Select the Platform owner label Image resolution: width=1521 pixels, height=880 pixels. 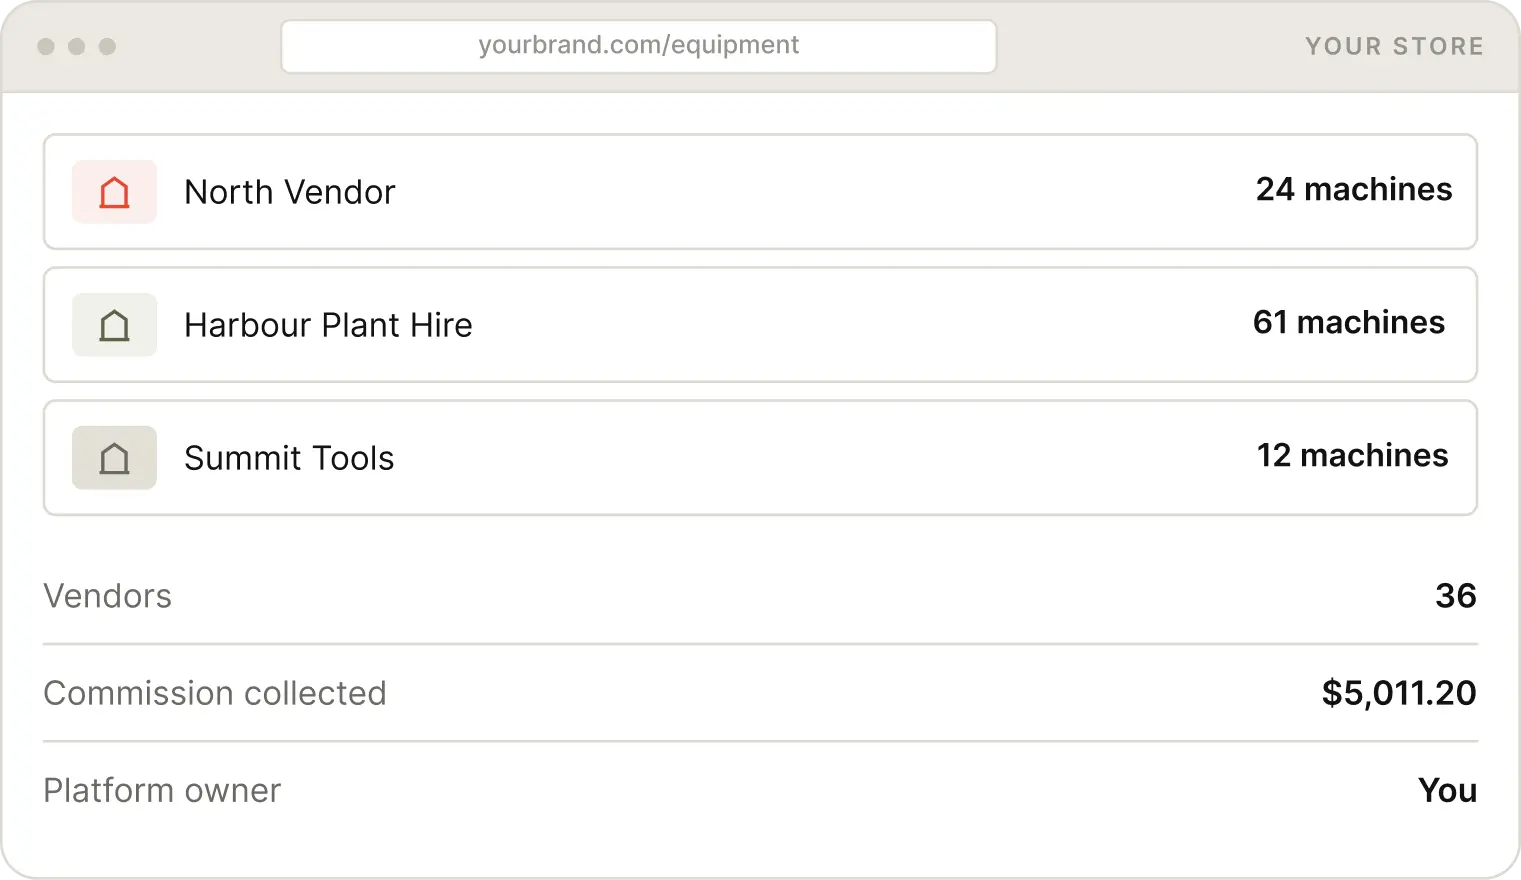[163, 790]
